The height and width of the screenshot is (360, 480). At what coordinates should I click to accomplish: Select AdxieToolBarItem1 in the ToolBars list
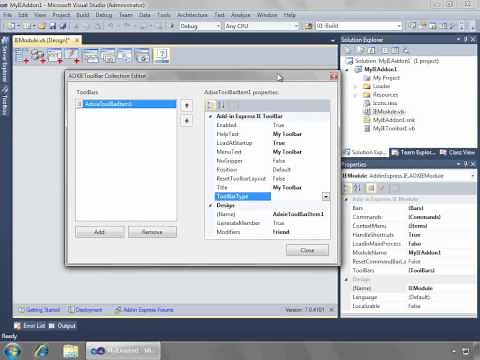(x=126, y=104)
